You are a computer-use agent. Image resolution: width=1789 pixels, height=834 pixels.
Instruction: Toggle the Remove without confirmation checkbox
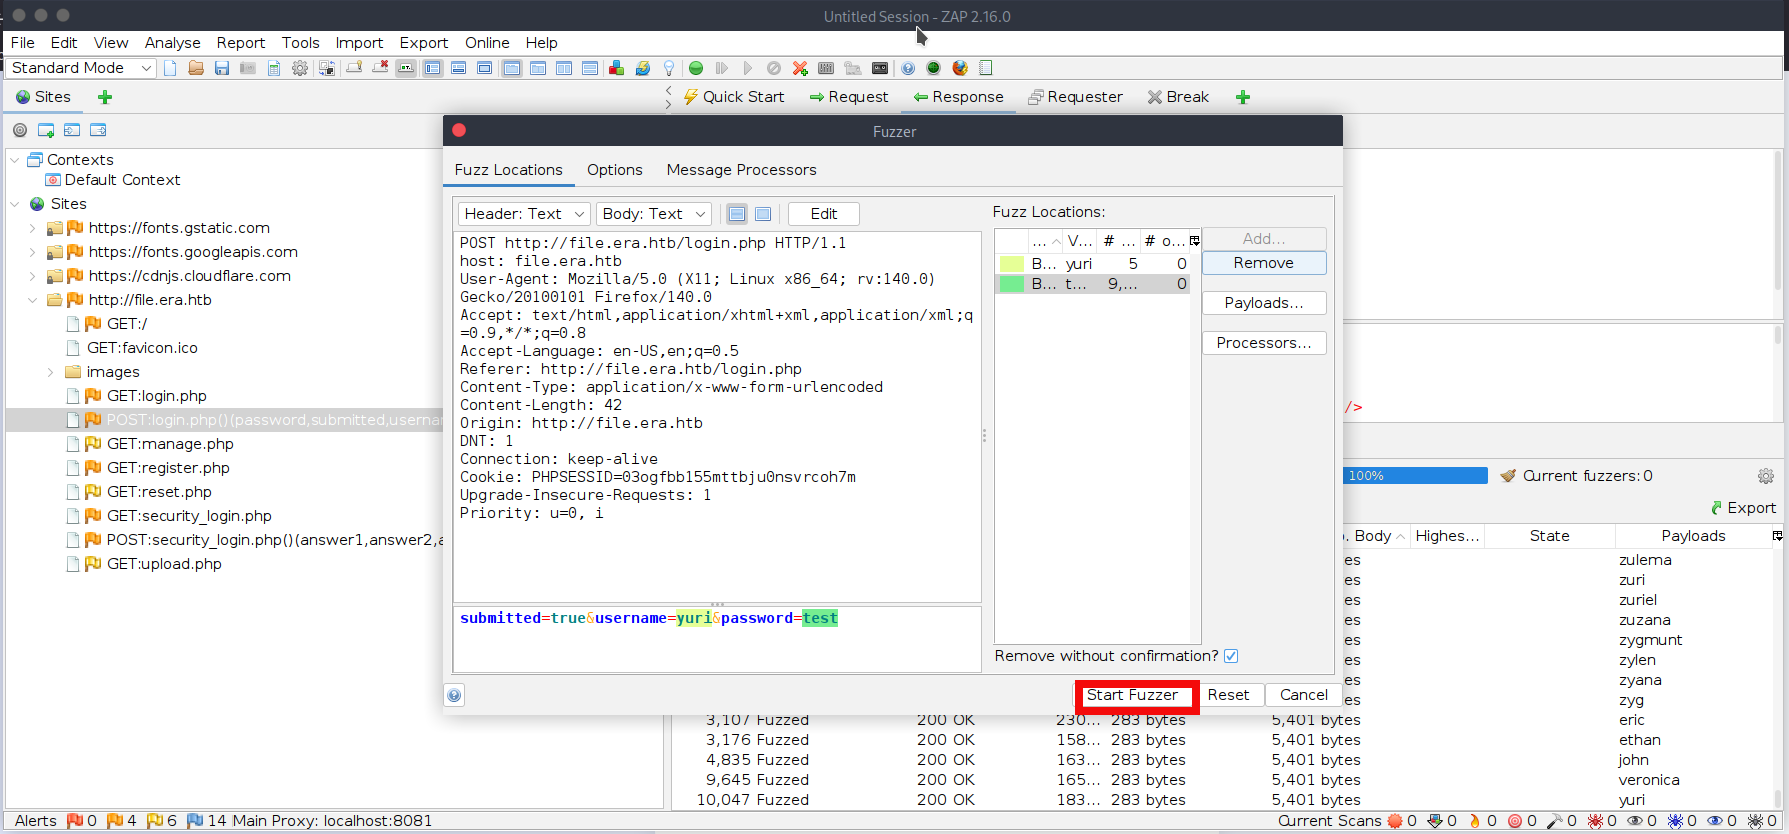(1231, 656)
